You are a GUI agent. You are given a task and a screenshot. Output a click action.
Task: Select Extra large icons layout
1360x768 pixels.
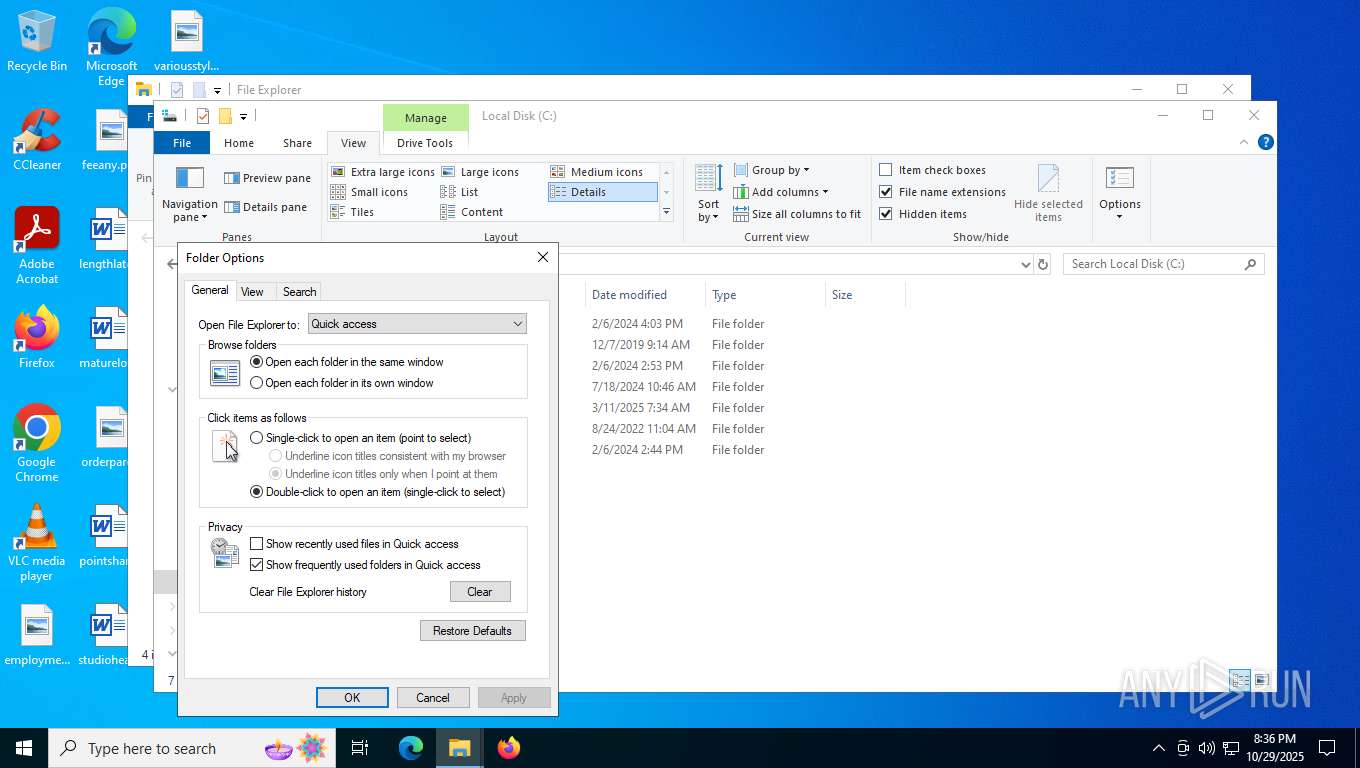pyautogui.click(x=383, y=172)
